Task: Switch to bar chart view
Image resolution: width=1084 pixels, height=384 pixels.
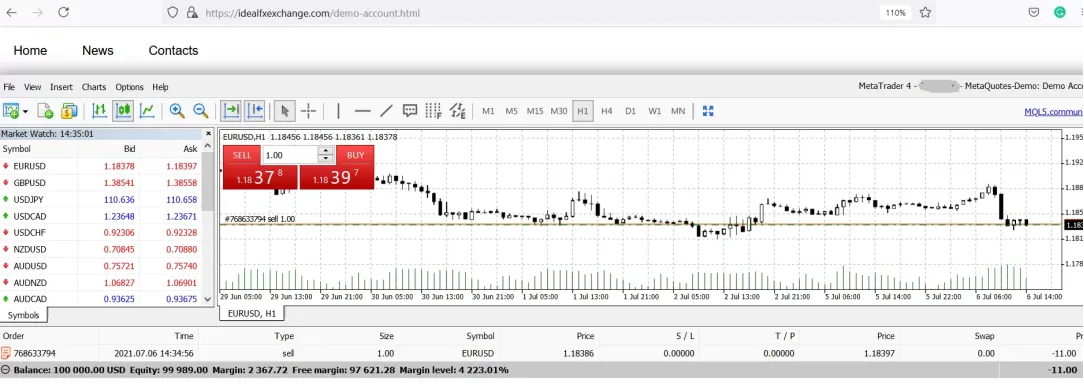Action: (x=100, y=111)
